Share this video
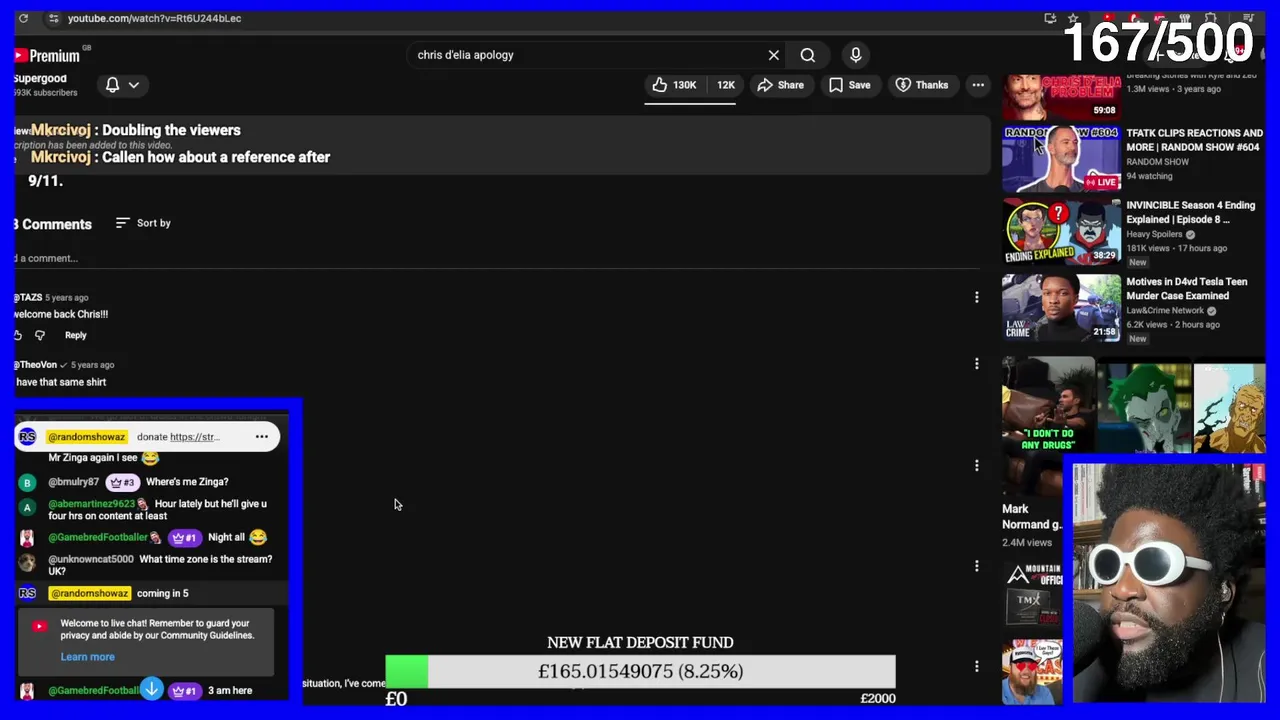The width and height of the screenshot is (1280, 720). click(780, 85)
